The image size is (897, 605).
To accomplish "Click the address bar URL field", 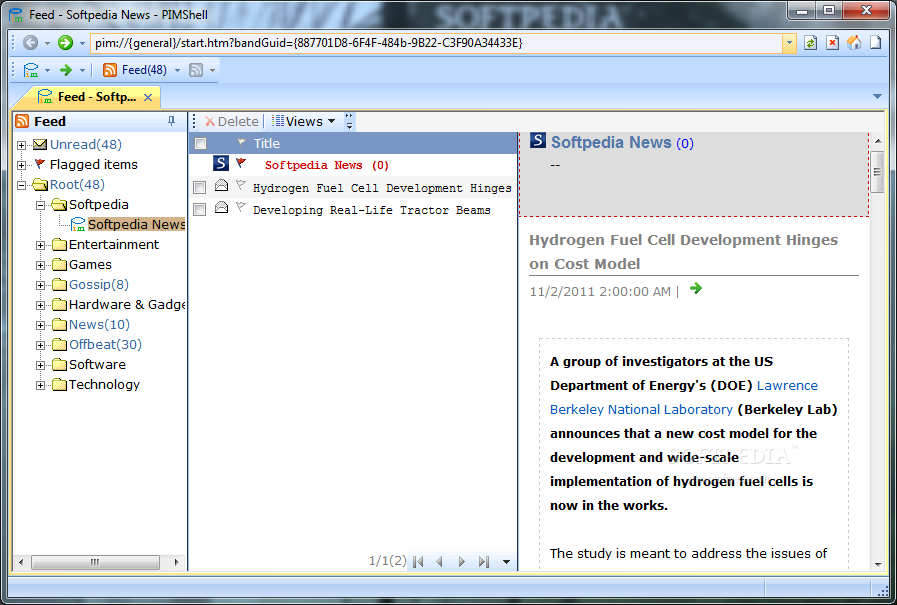I will coord(436,43).
